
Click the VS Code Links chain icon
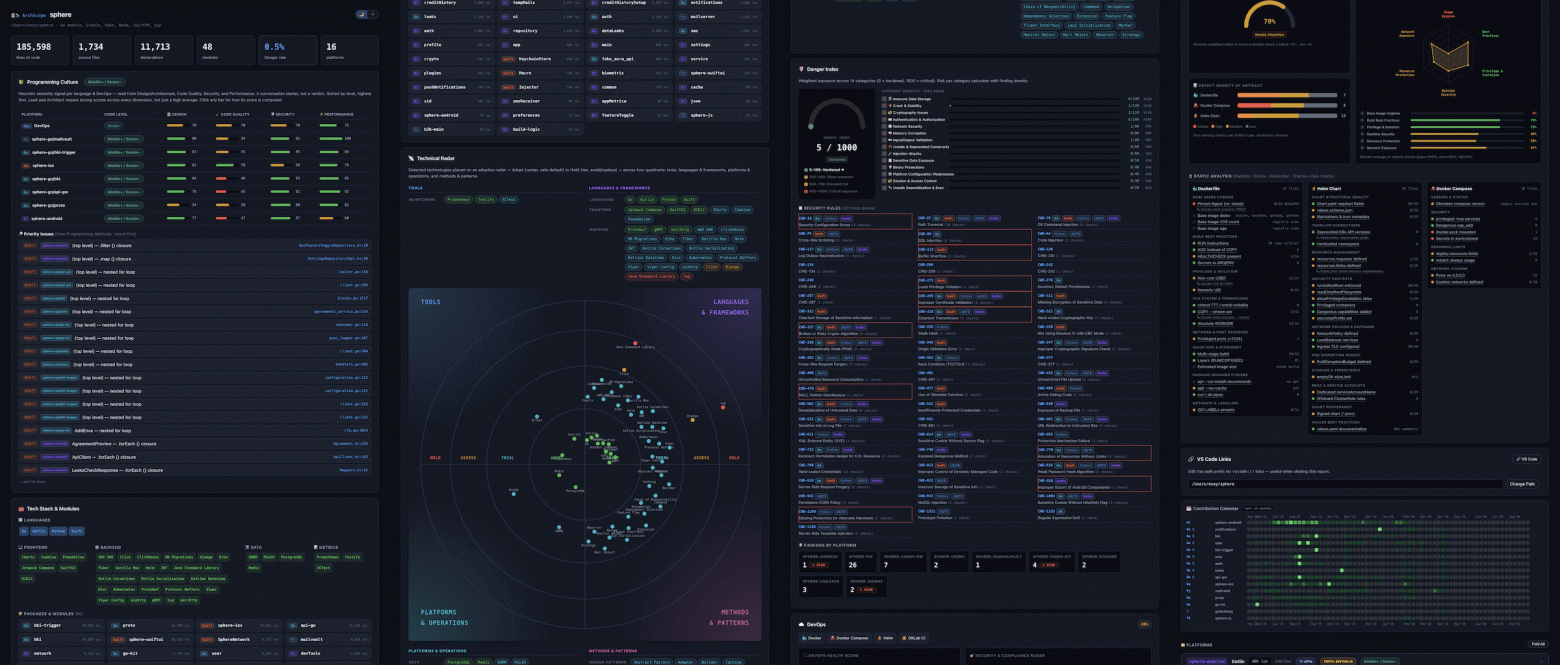tap(1190, 459)
